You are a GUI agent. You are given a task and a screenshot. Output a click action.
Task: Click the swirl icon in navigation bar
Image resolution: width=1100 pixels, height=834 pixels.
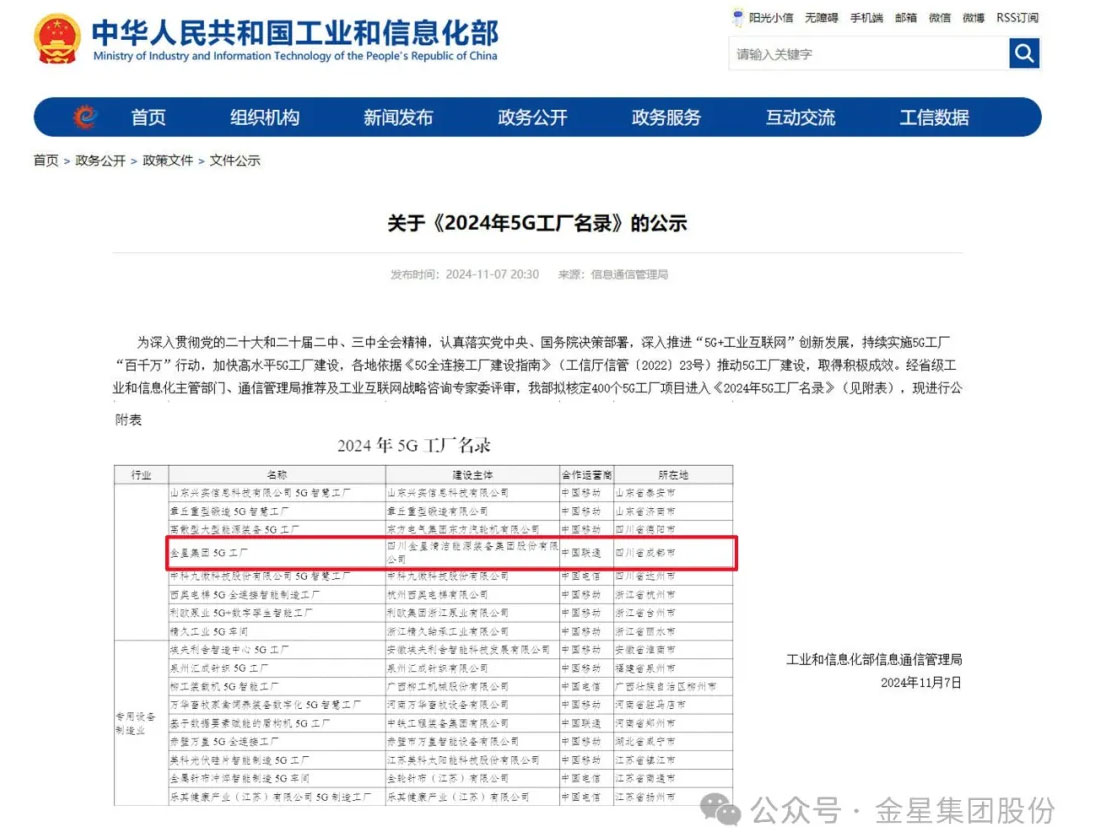pos(85,116)
